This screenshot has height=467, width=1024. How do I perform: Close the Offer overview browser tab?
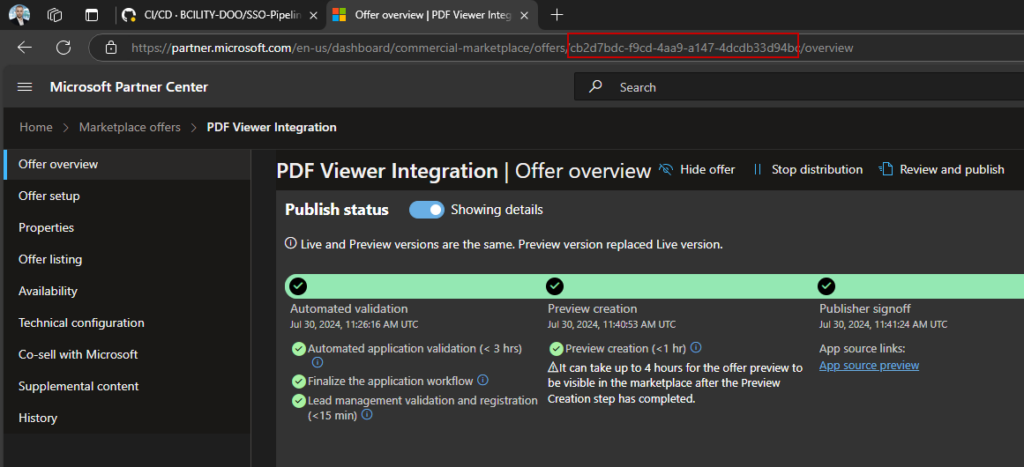click(524, 15)
